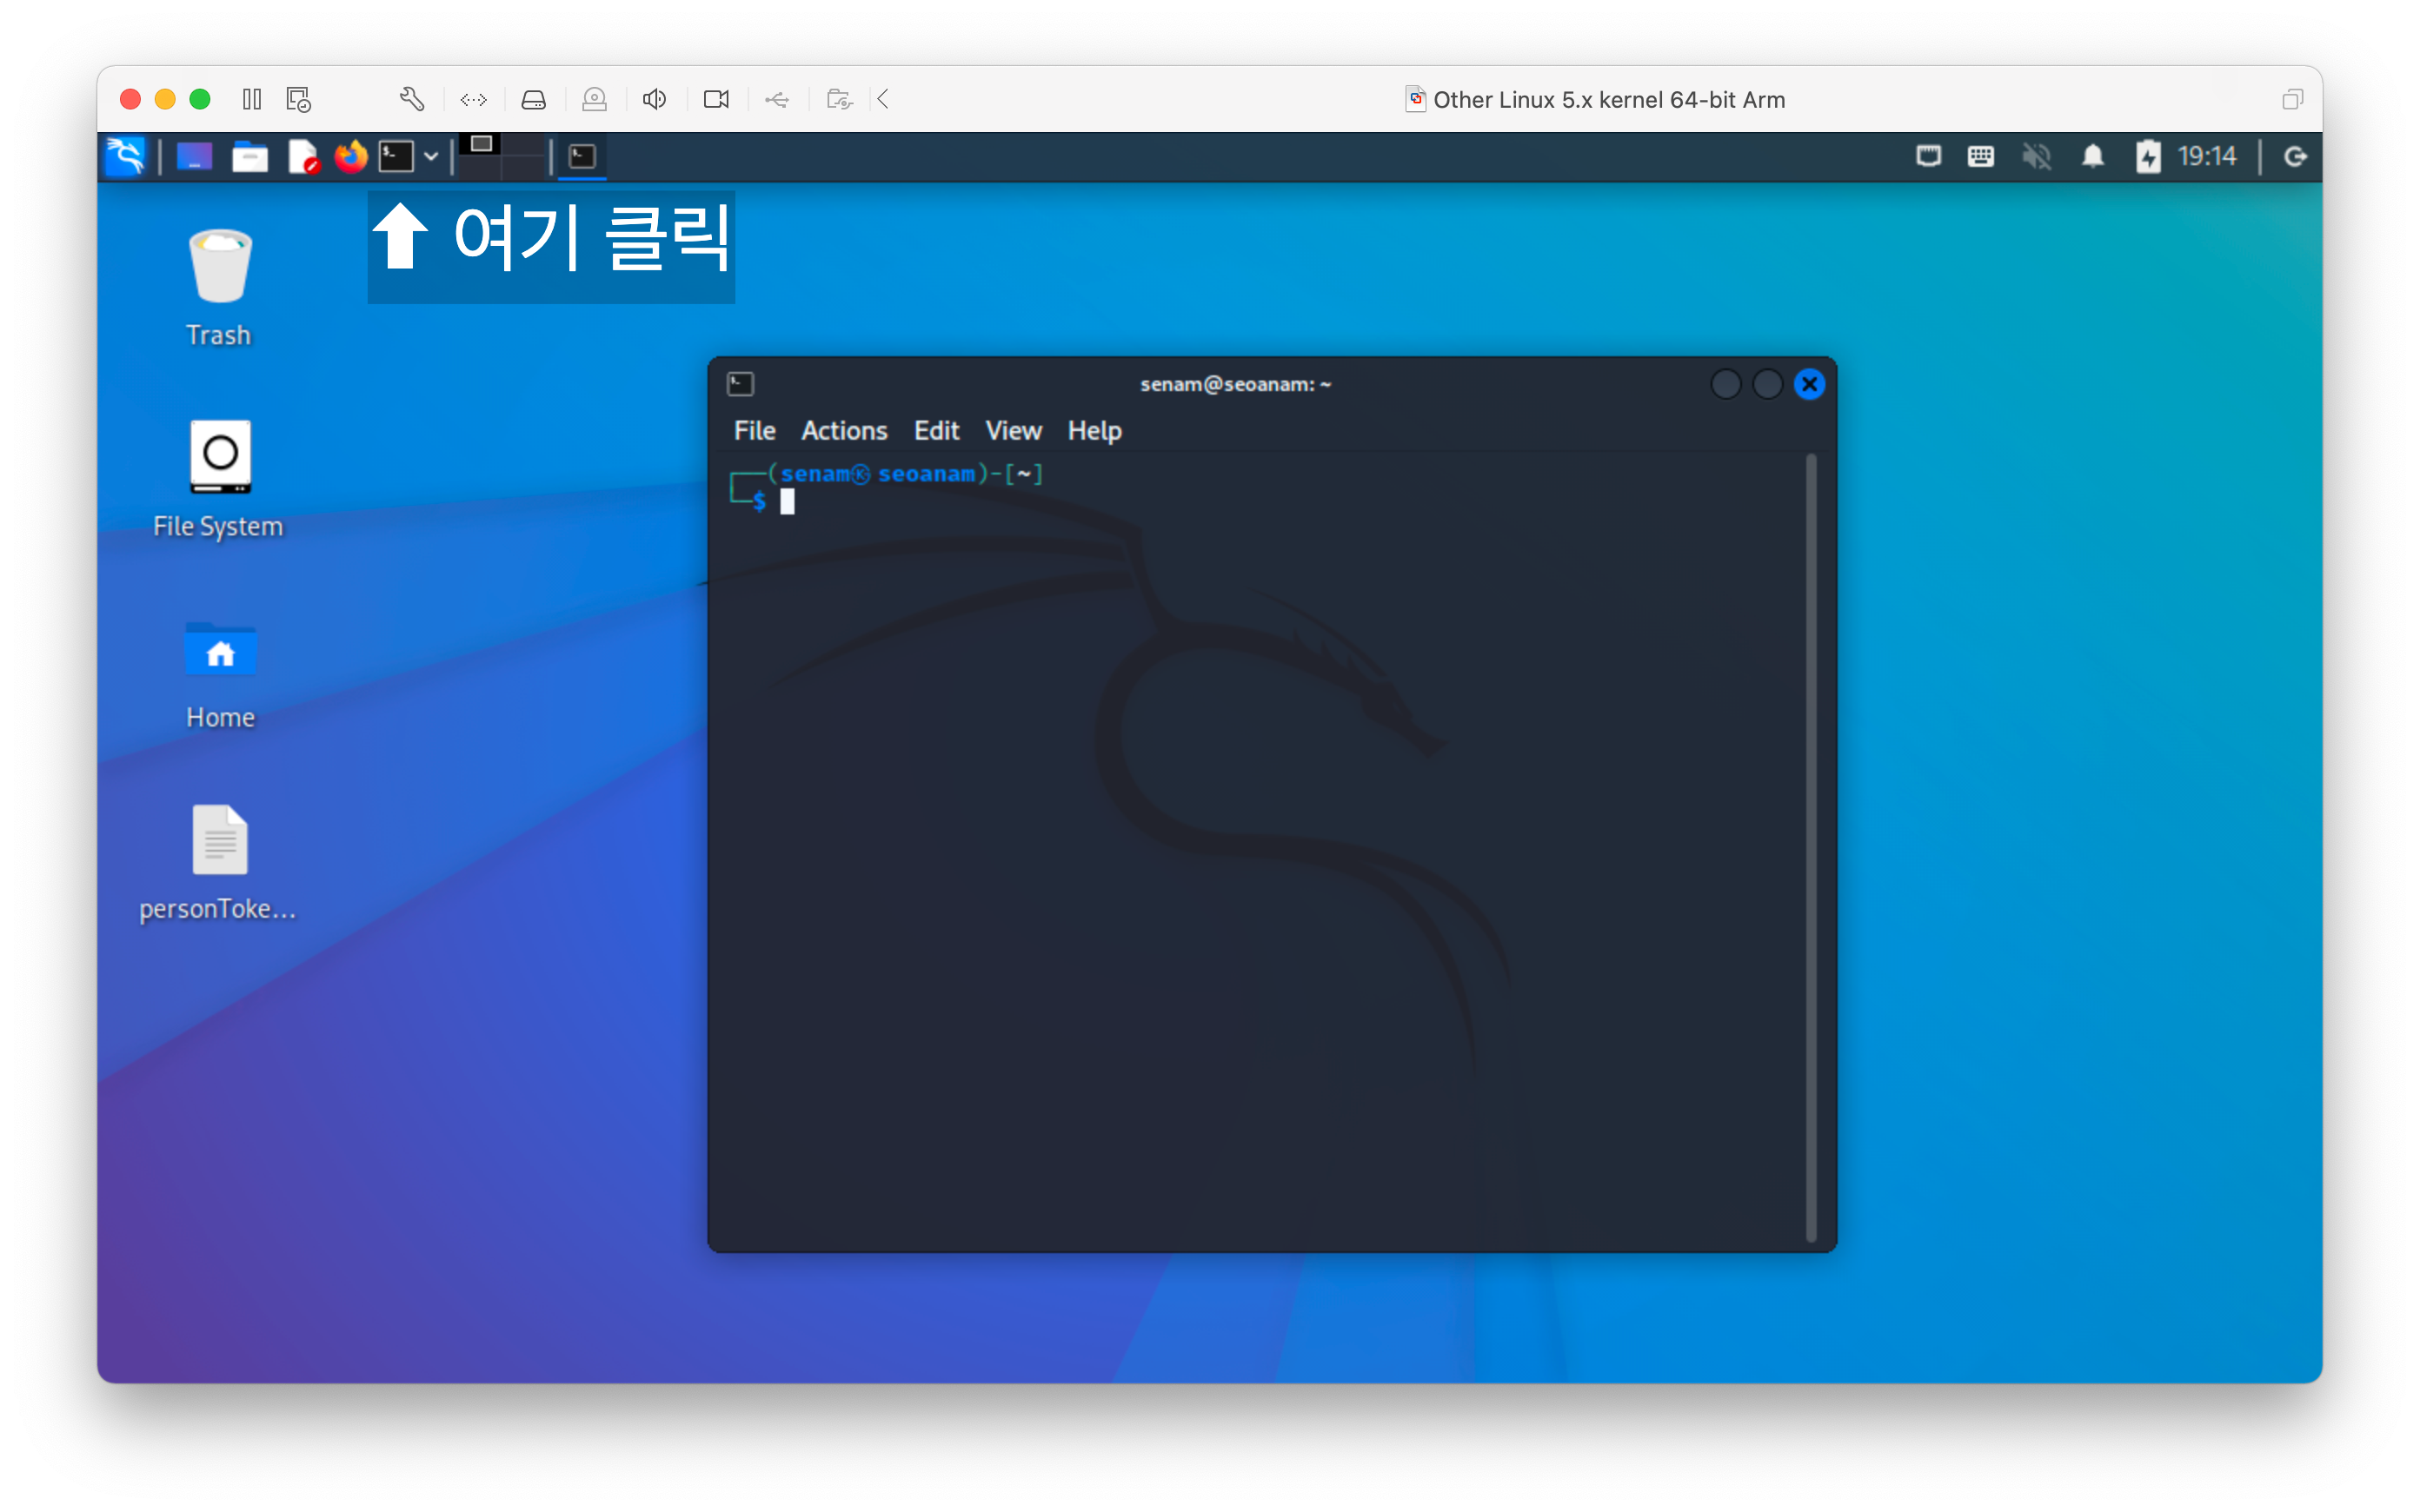Collapse the VM toolbar with the chevron
Screen dimensions: 2420x1512
point(884,99)
